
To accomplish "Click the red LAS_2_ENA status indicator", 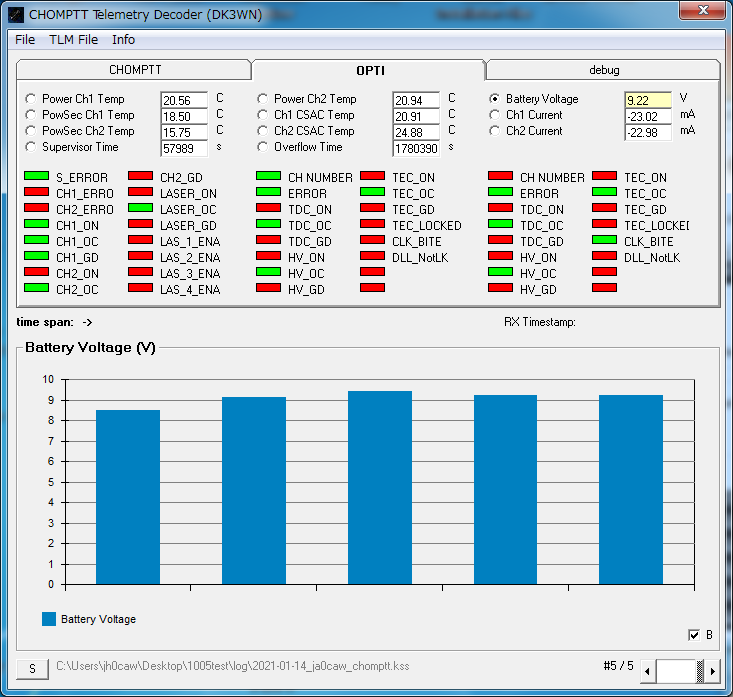I will click(141, 256).
